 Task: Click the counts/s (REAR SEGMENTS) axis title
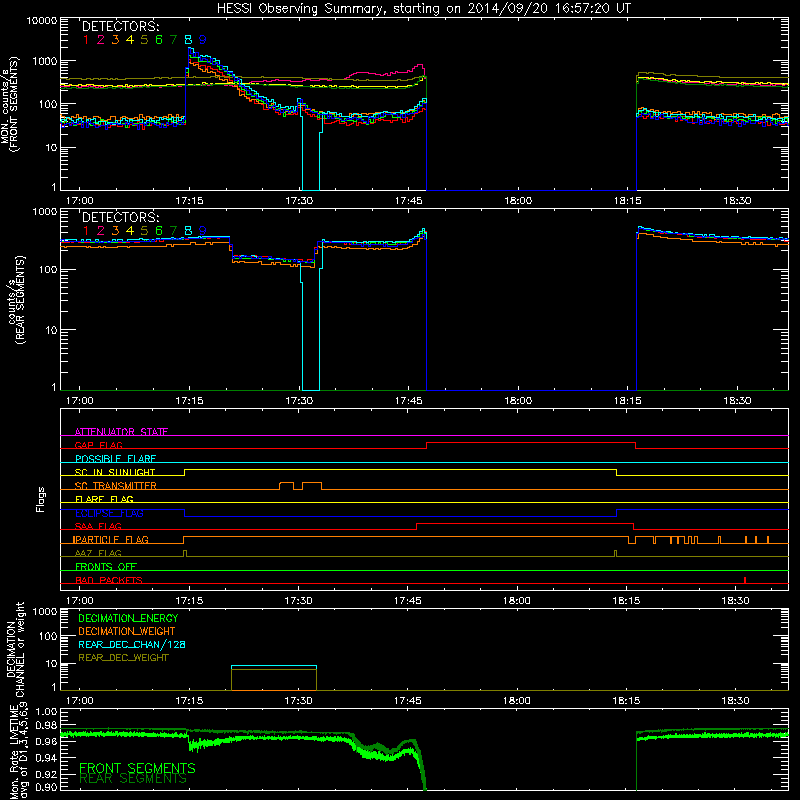tap(15, 300)
